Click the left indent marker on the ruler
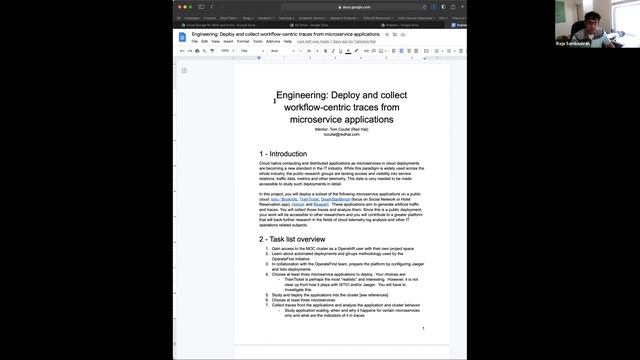640x360 pixels. 259,58
